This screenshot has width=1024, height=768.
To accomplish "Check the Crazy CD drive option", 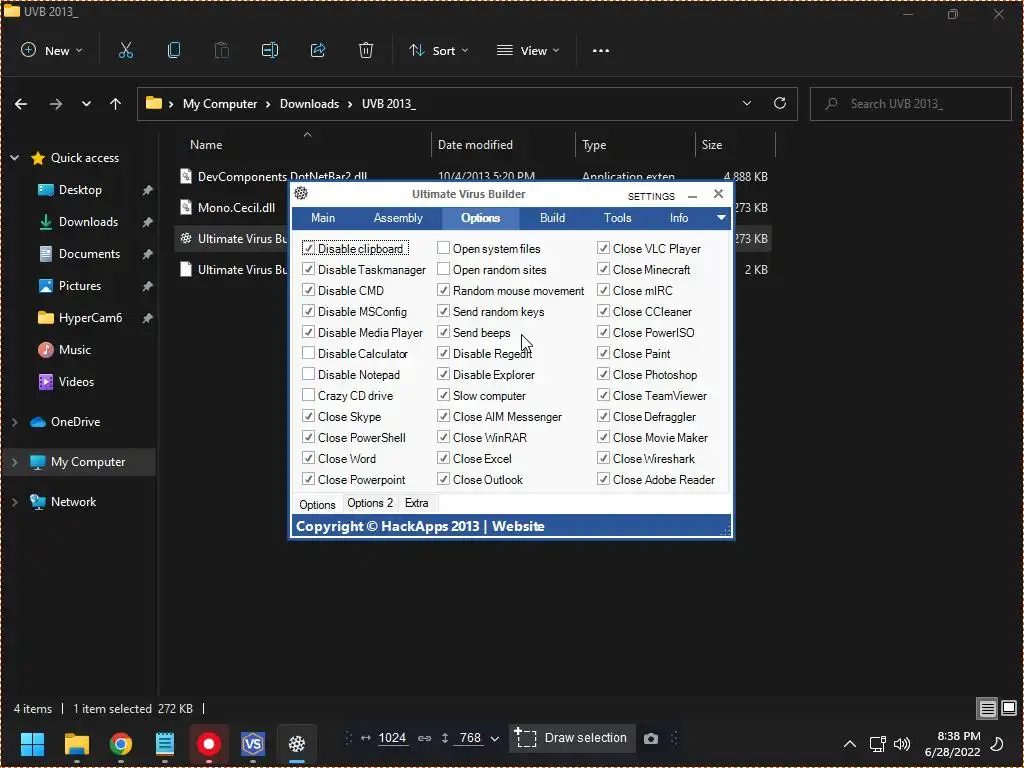I will pos(309,395).
